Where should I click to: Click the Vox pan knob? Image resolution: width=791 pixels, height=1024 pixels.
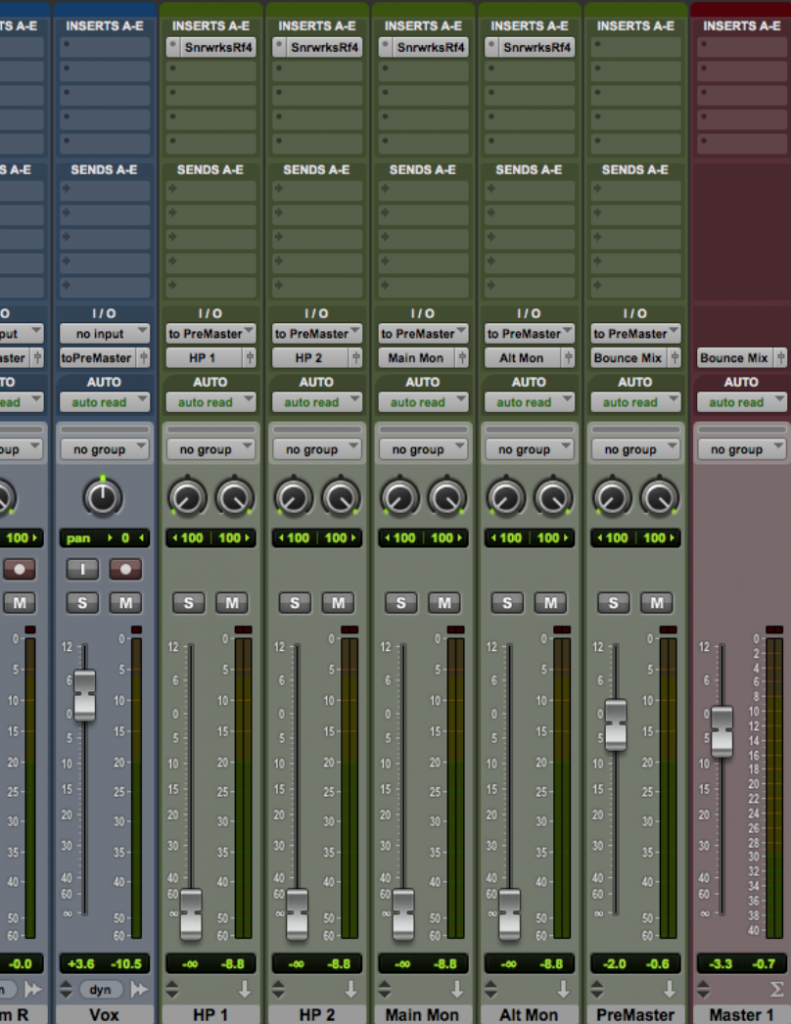pyautogui.click(x=103, y=496)
